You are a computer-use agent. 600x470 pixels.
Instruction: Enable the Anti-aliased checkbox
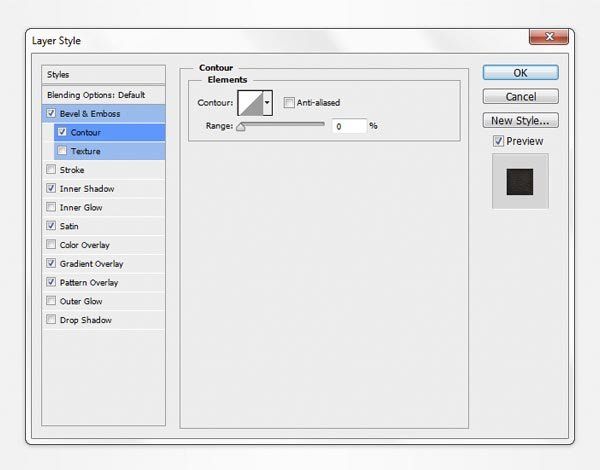point(289,103)
